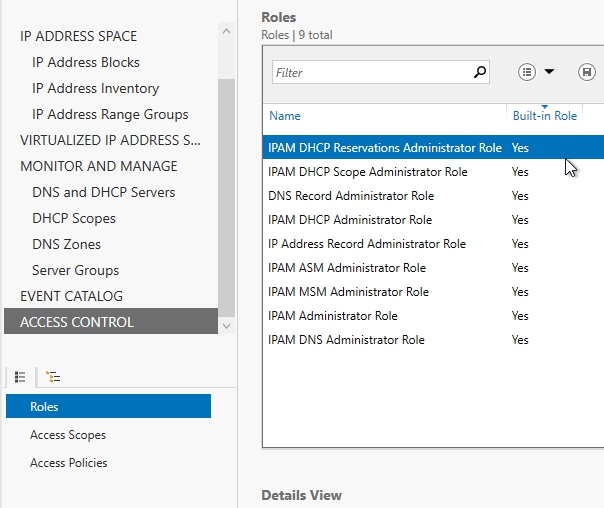Navigate to IP Address Blocks
This screenshot has width=604, height=508.
86,62
